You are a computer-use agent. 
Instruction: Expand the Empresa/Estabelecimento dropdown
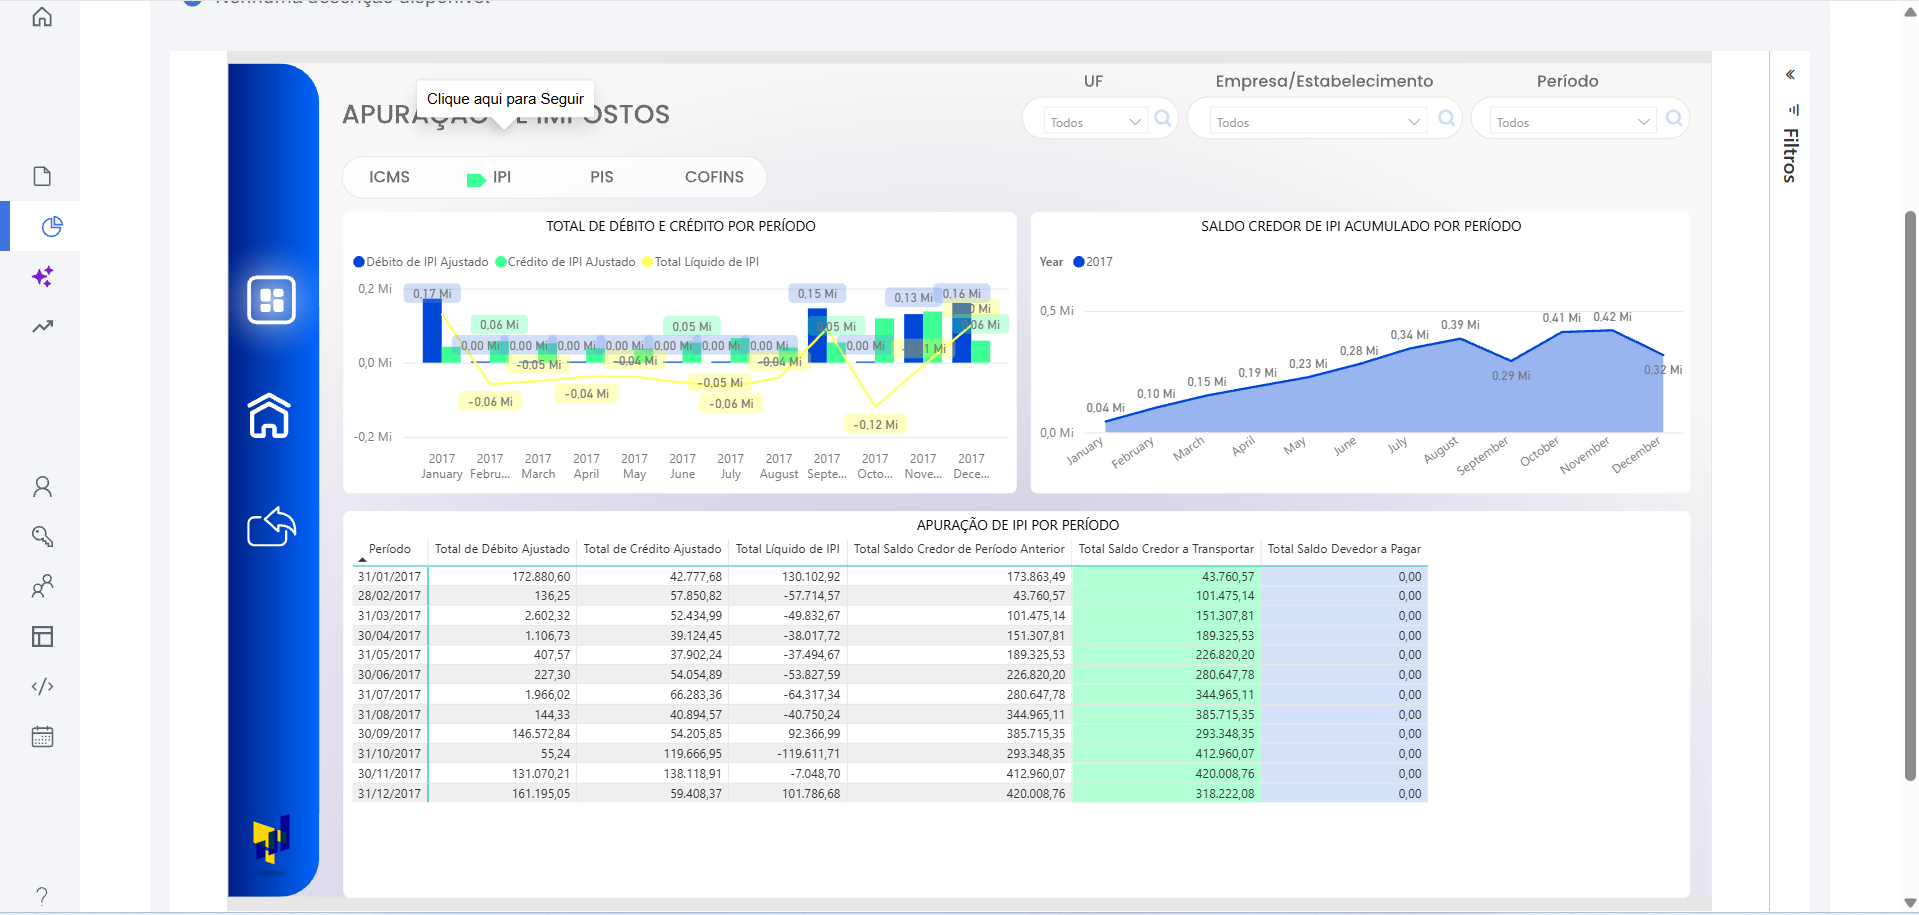coord(1317,122)
